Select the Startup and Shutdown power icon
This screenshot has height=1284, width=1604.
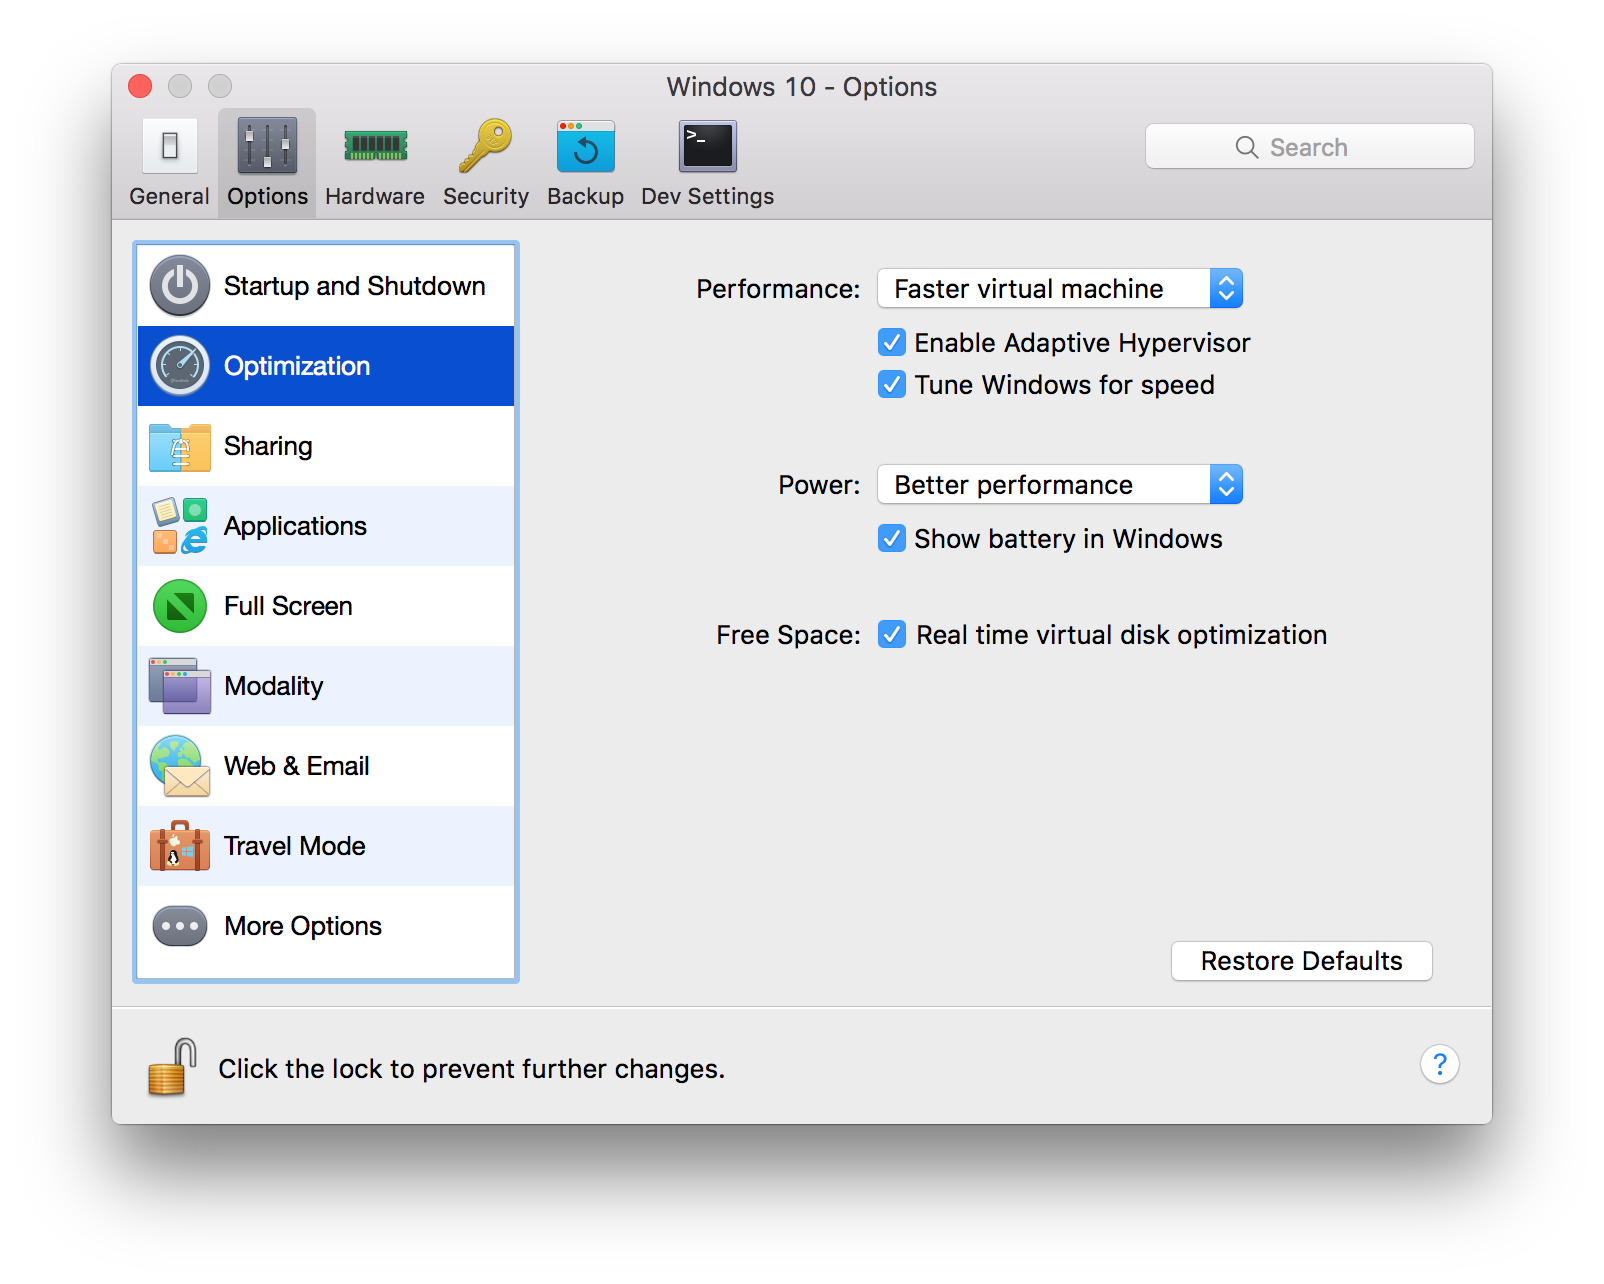(180, 286)
